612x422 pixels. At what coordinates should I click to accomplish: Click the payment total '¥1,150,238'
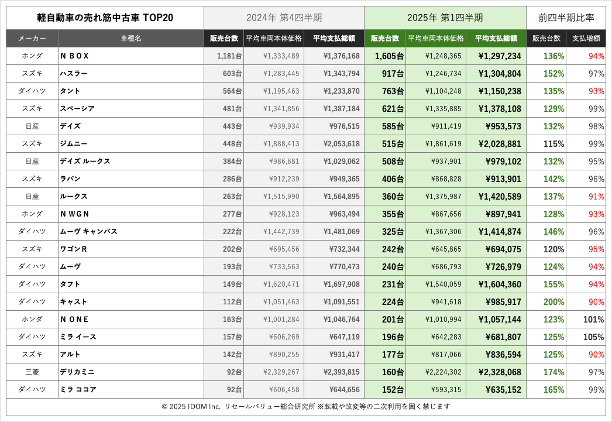click(x=500, y=91)
